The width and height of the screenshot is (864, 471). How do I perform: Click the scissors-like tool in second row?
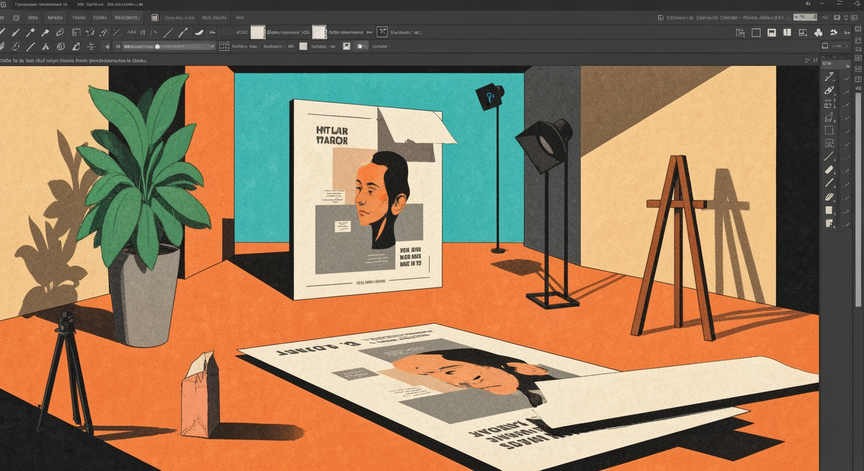click(x=45, y=46)
